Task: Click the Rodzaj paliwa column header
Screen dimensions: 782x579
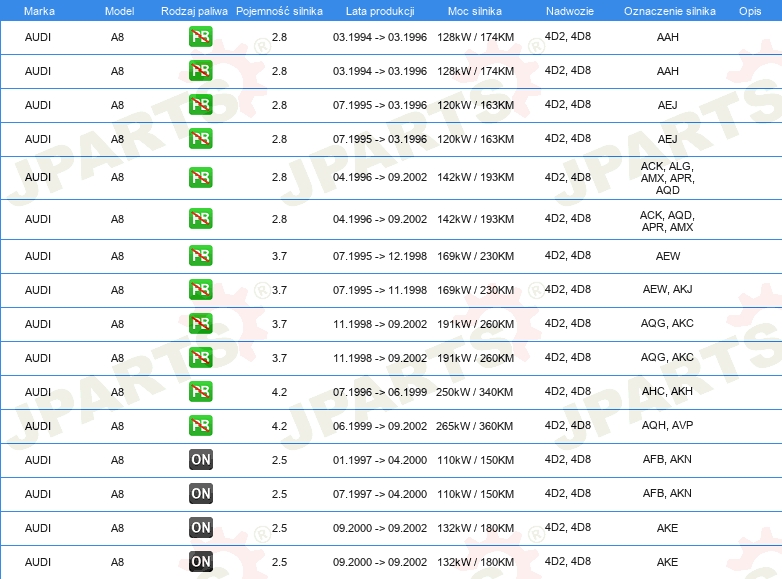Action: point(194,10)
